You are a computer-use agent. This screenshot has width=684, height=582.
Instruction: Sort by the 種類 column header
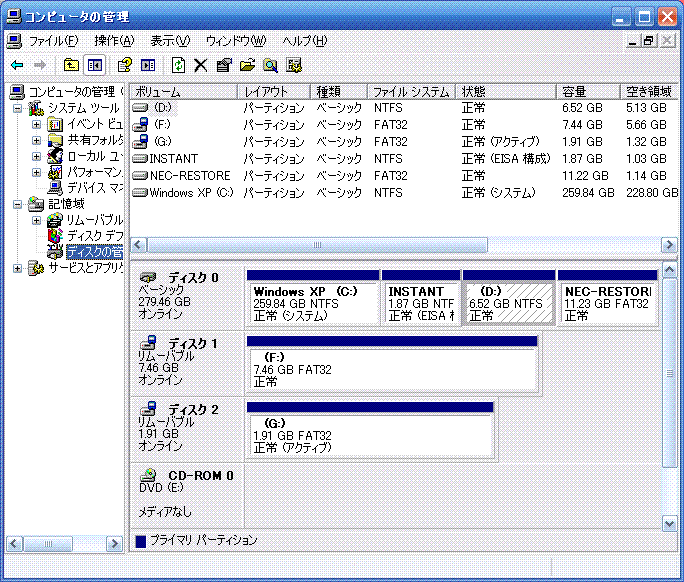(x=339, y=92)
